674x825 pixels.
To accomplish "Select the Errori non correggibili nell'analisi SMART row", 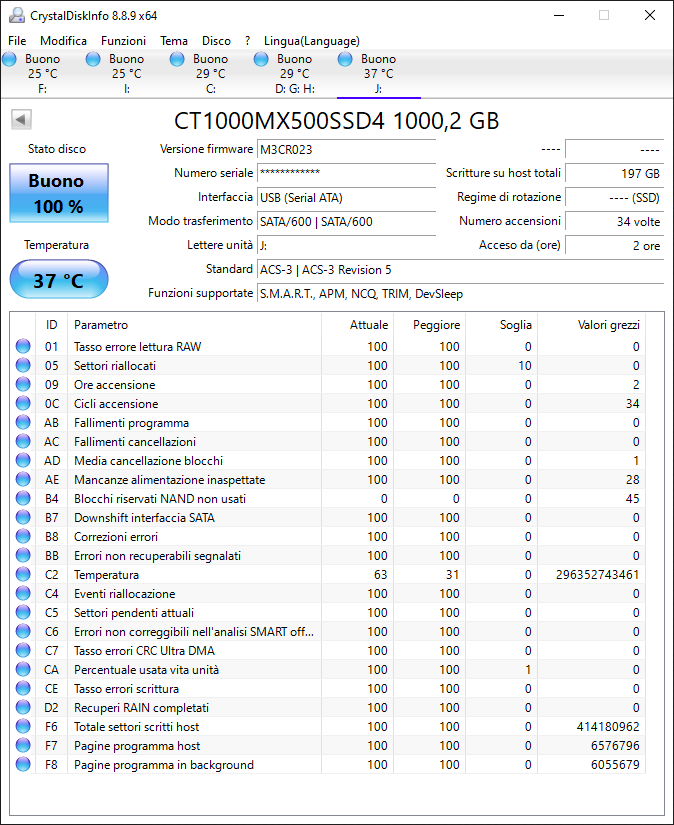I will (328, 631).
